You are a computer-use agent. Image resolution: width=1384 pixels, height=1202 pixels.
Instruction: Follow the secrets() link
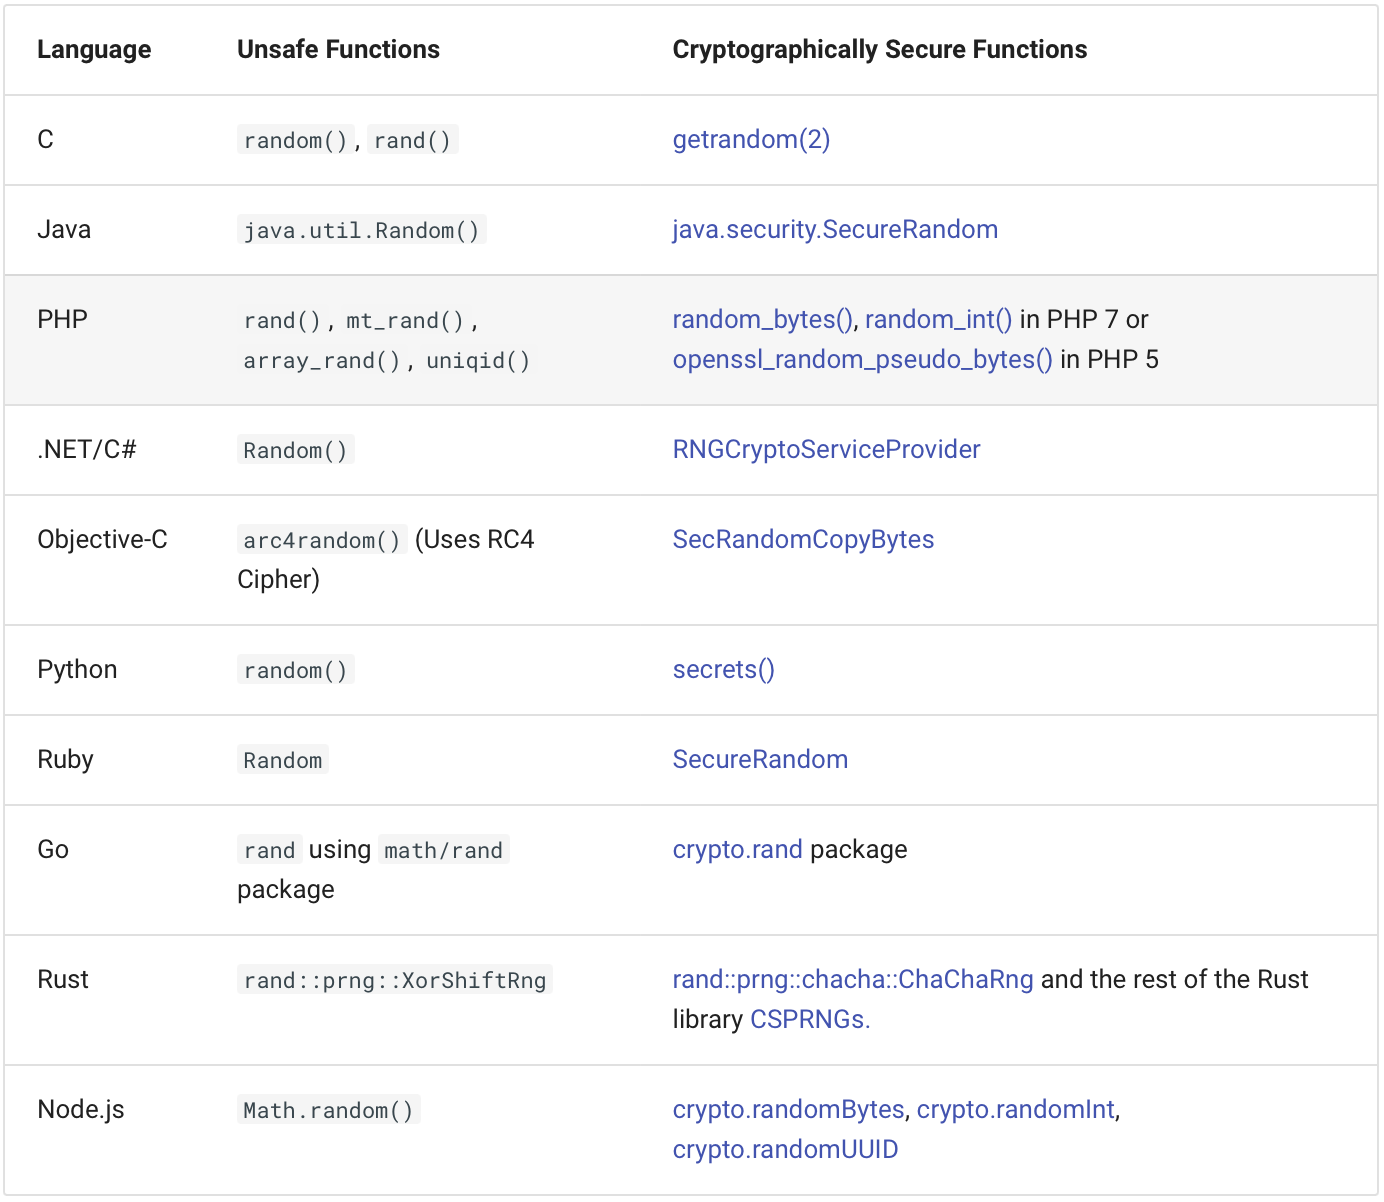pyautogui.click(x=723, y=670)
